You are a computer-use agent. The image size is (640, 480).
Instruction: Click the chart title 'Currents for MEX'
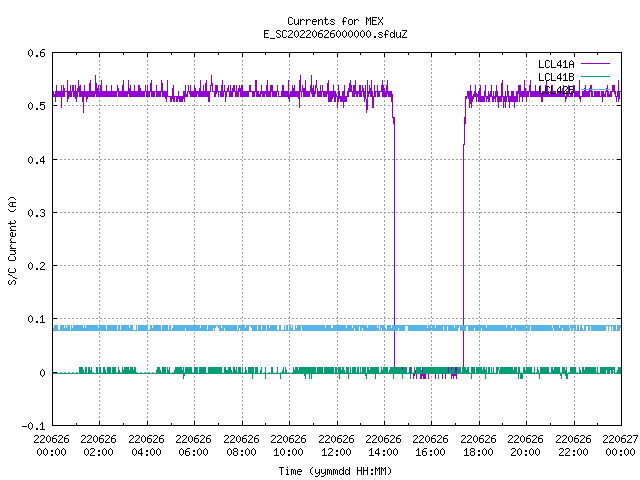(x=335, y=21)
